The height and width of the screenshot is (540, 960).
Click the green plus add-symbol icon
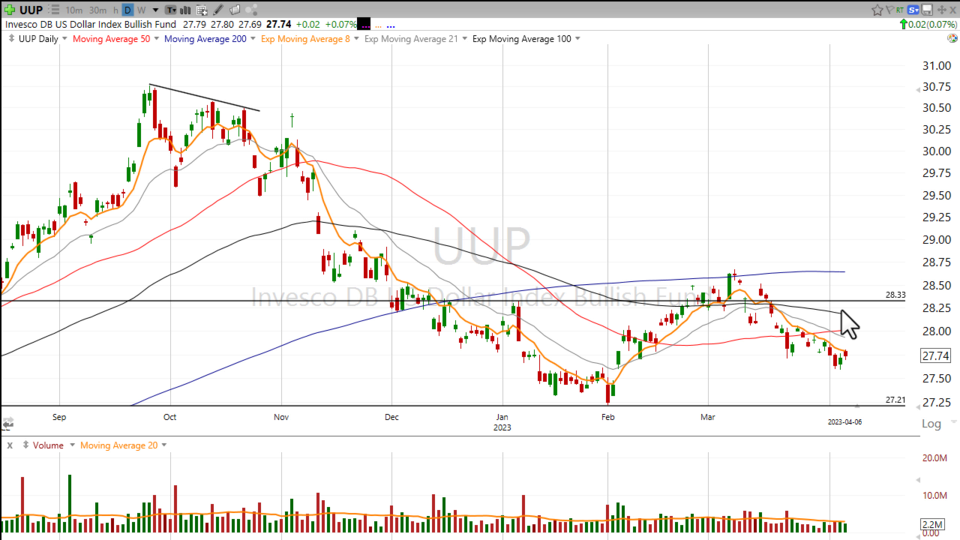pos(10,10)
